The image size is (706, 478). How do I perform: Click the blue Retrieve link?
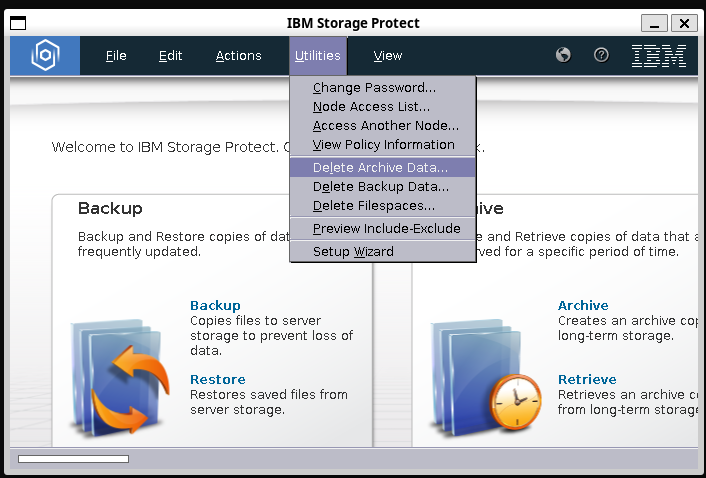point(587,379)
